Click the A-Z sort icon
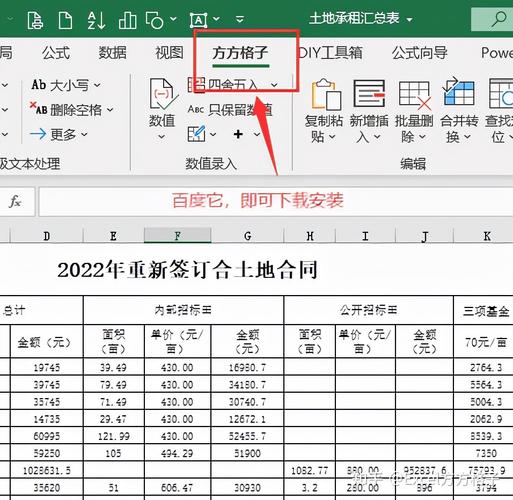This screenshot has width=513, height=500. 96,20
